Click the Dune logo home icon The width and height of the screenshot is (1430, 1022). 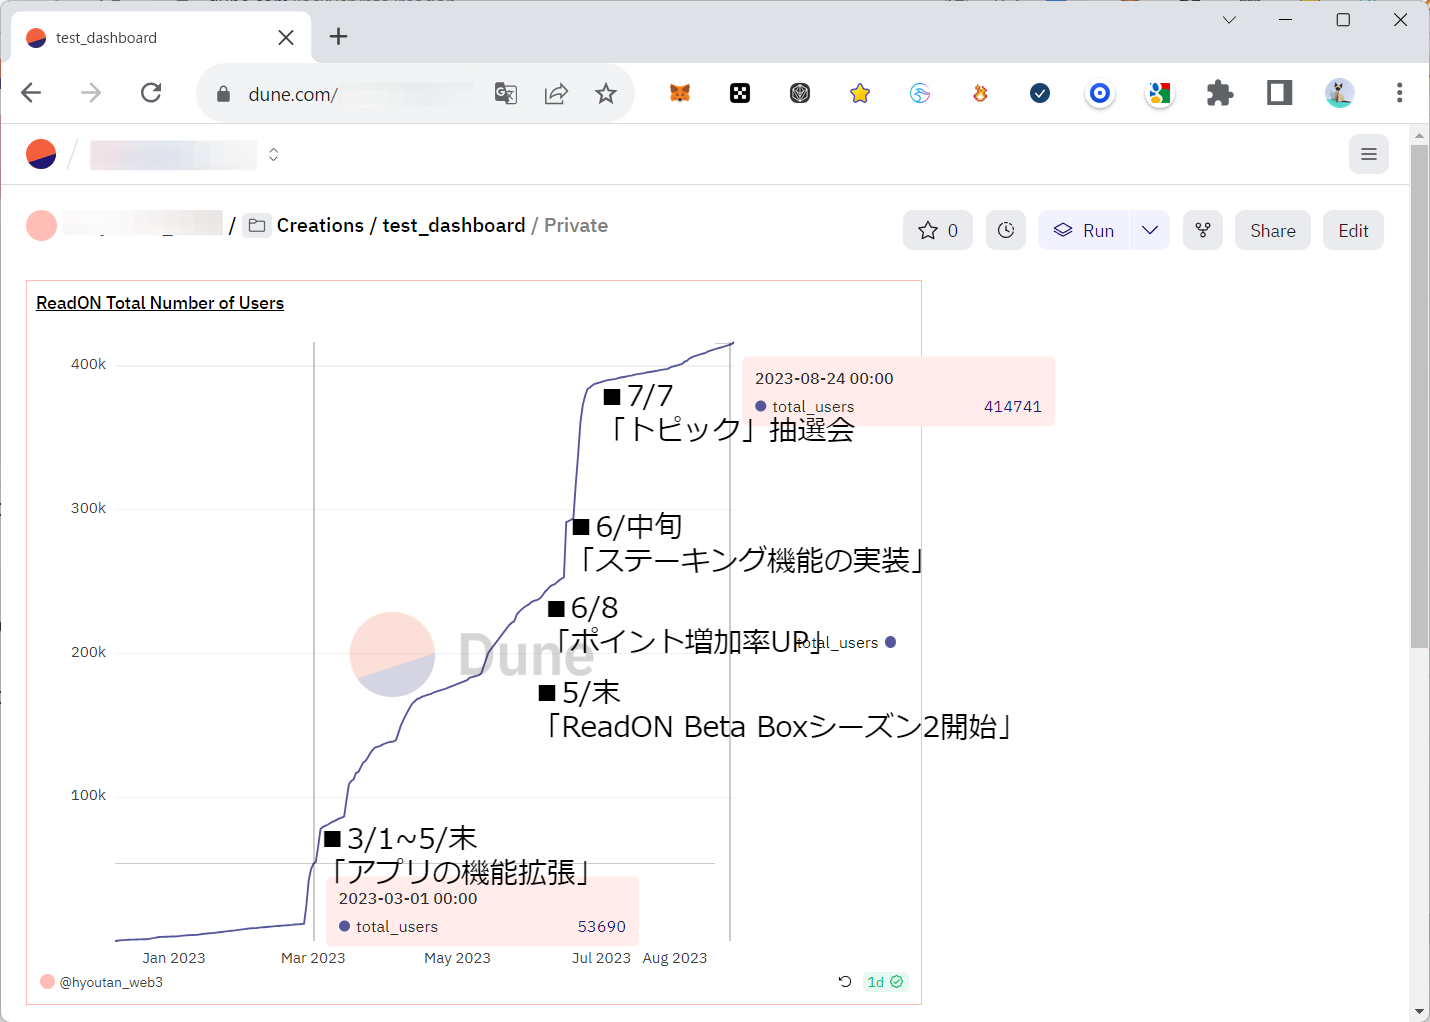pos(41,154)
